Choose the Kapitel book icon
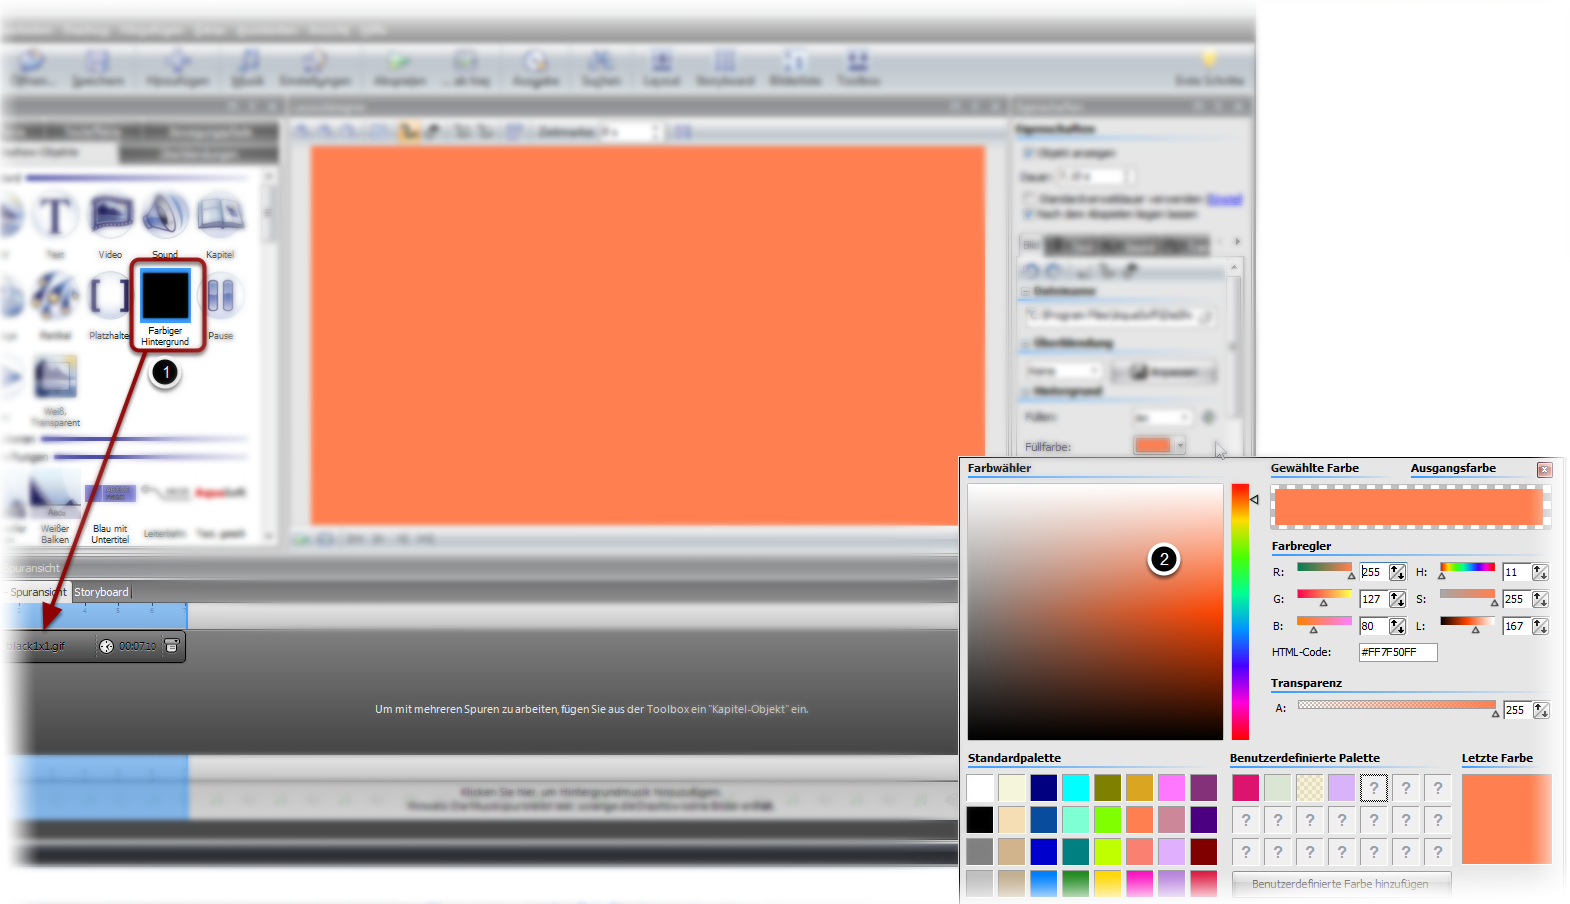The width and height of the screenshot is (1570, 904). coord(220,216)
